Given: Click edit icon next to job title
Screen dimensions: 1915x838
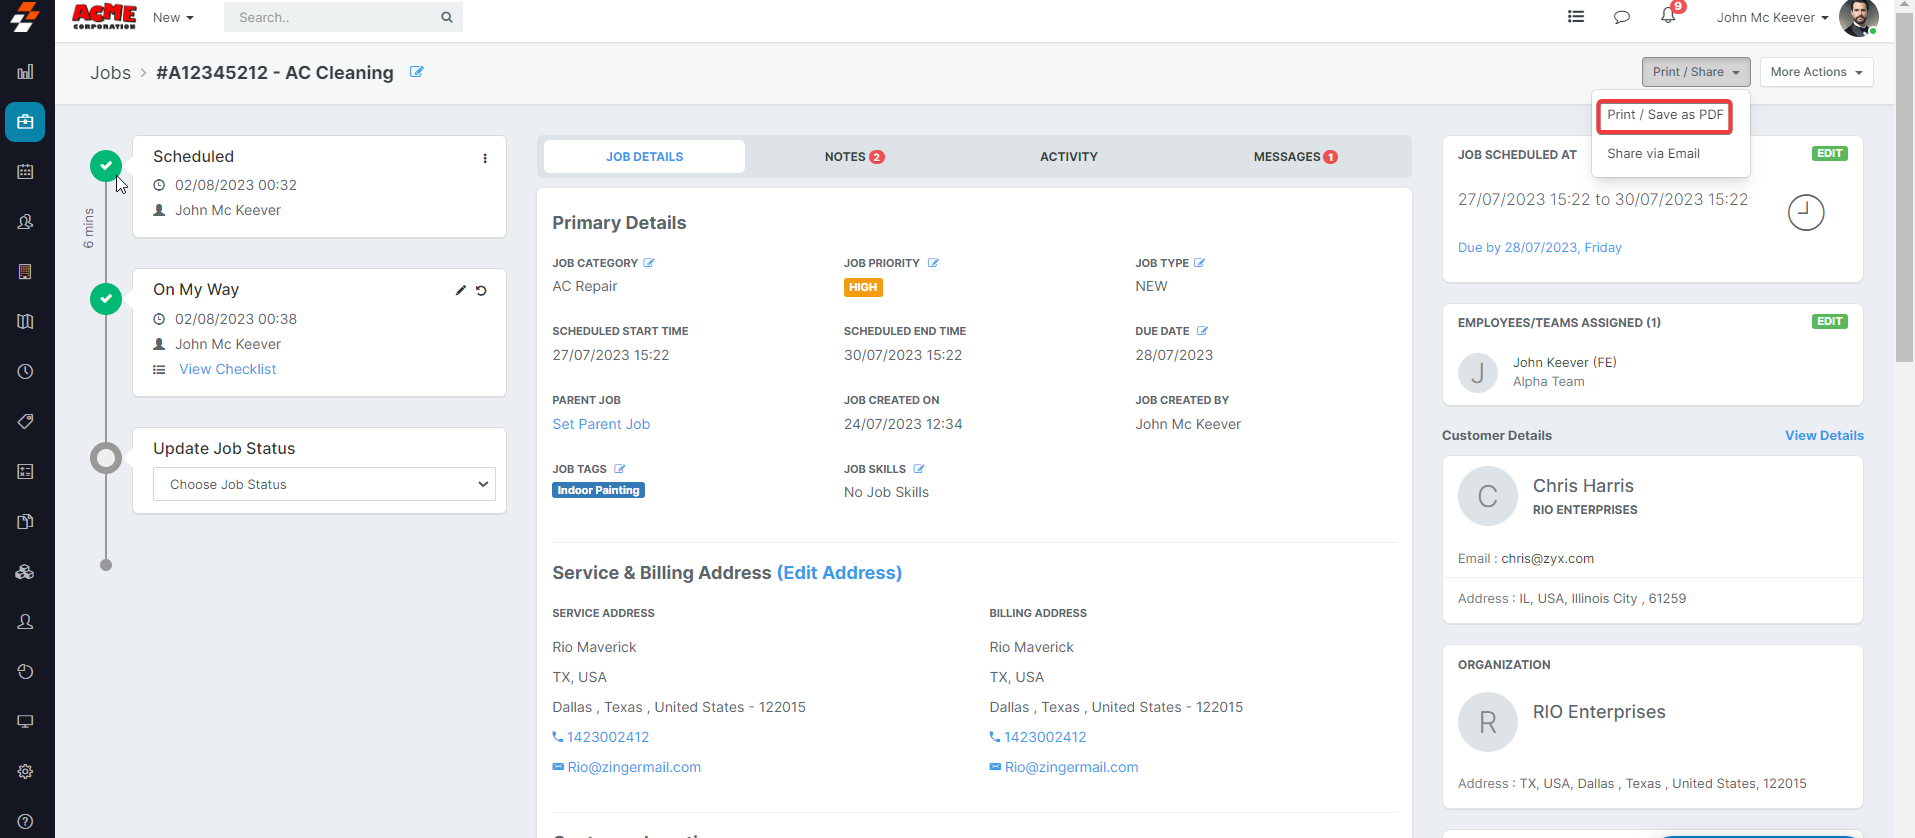Looking at the screenshot, I should (x=417, y=72).
